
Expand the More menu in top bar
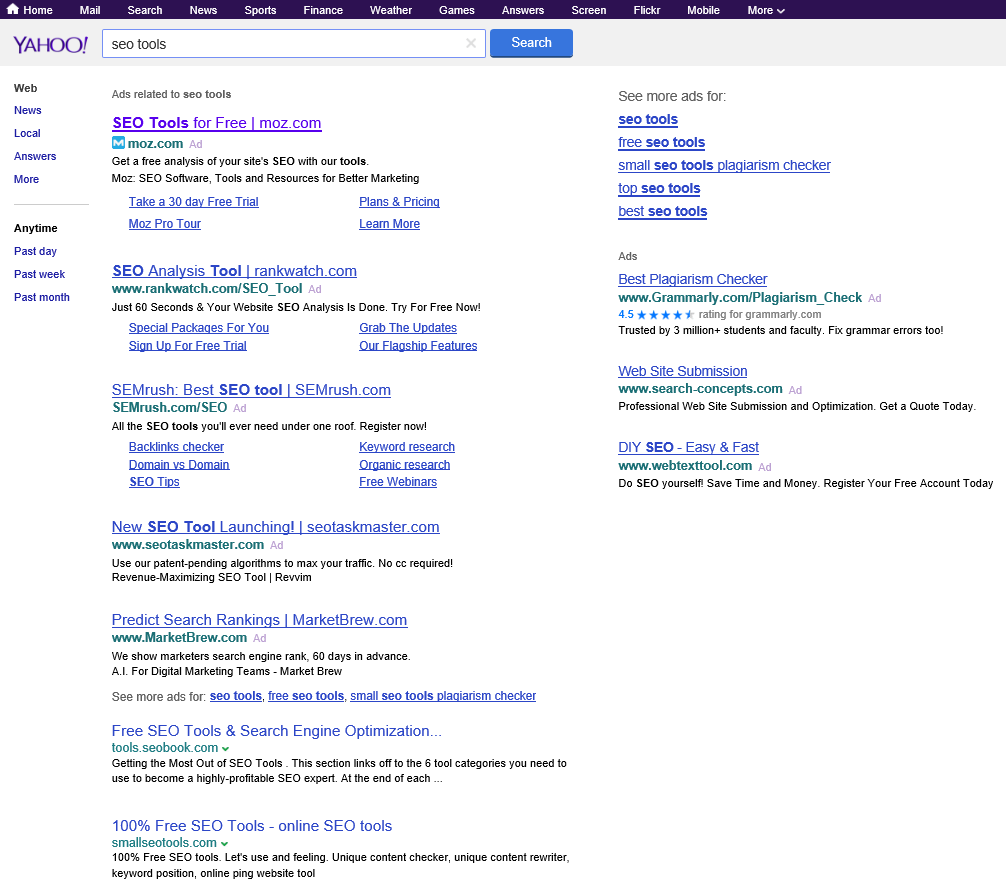click(765, 10)
